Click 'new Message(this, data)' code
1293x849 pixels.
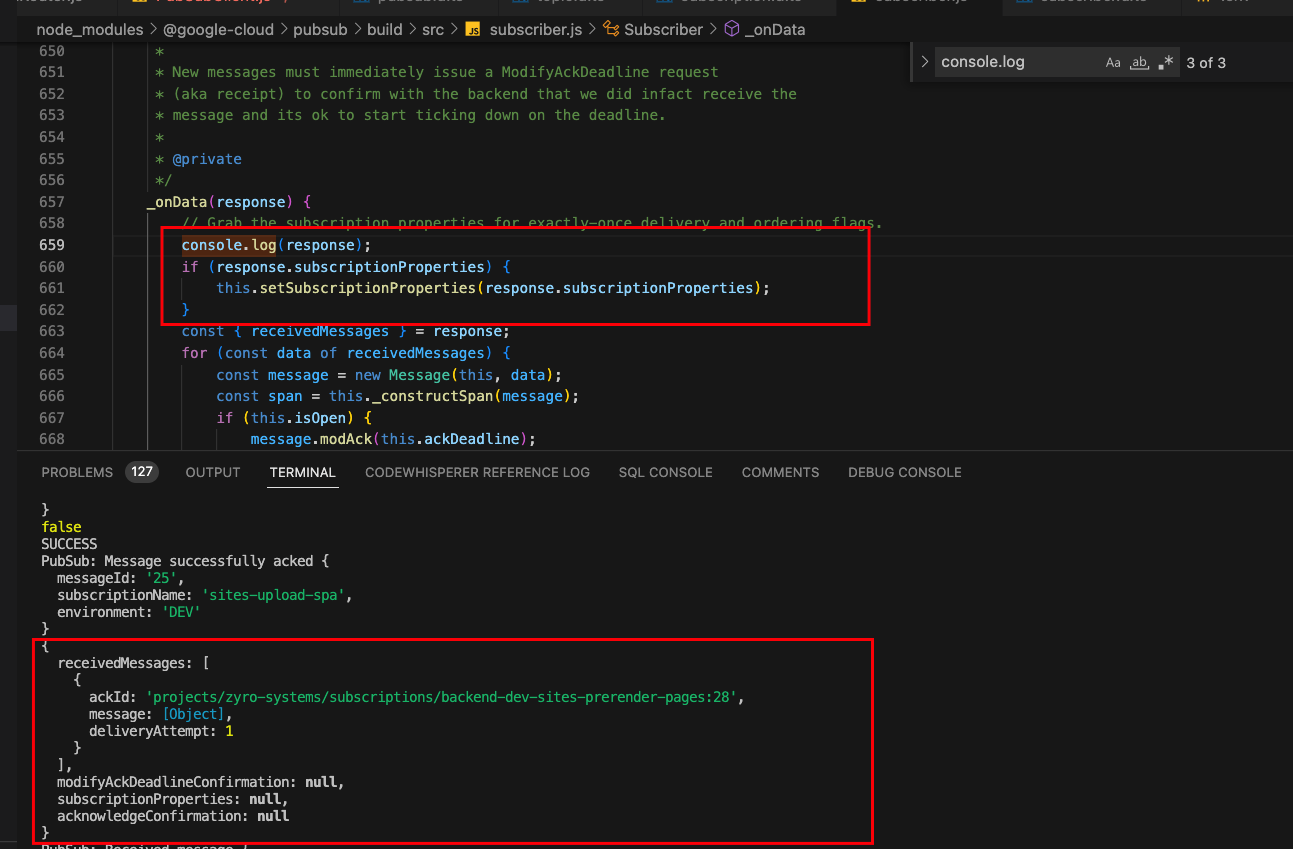(455, 375)
